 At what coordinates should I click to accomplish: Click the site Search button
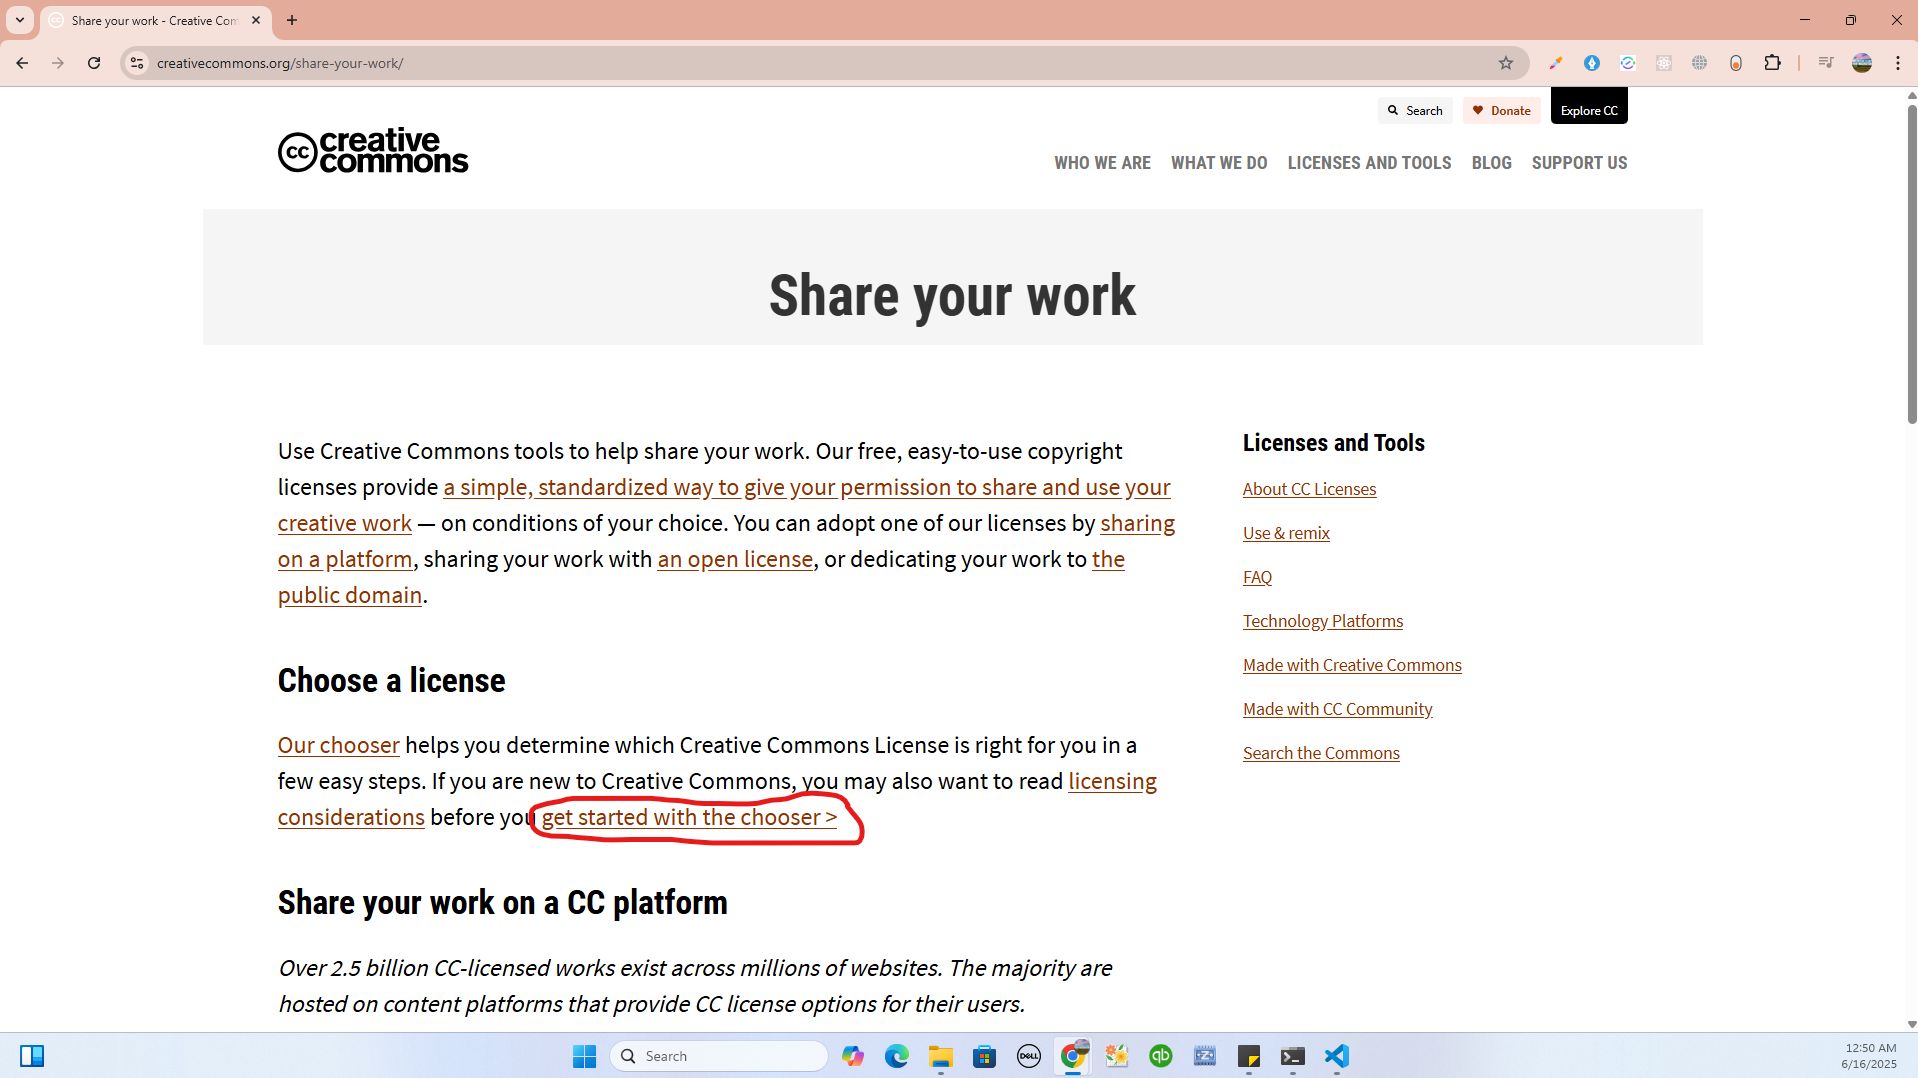[1415, 110]
